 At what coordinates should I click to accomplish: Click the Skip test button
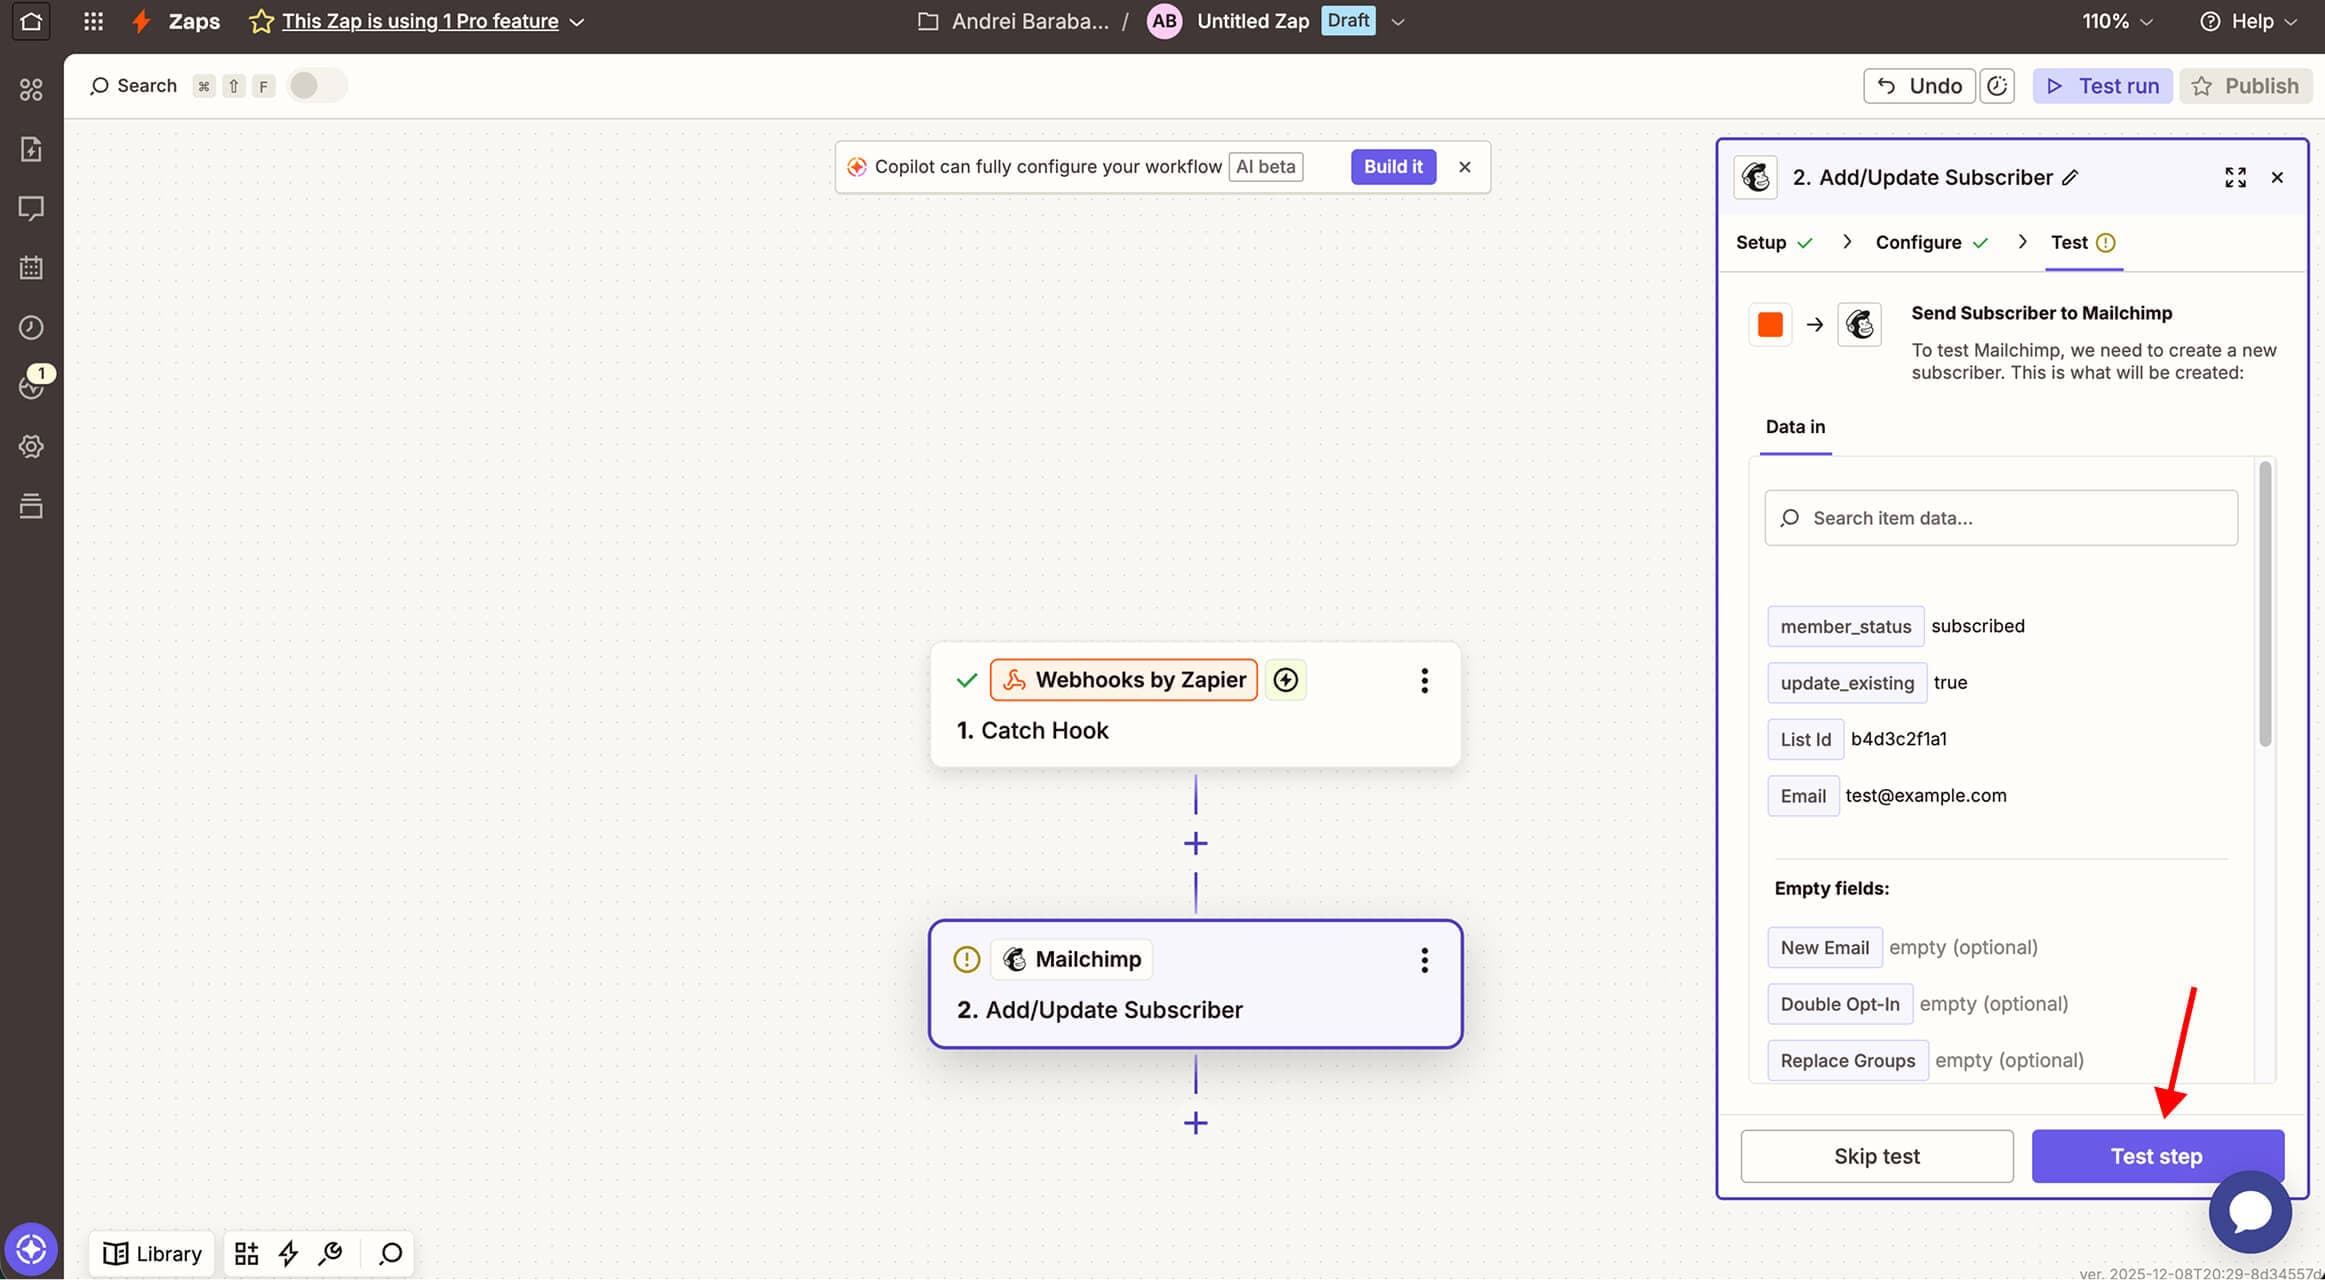[x=1876, y=1156]
